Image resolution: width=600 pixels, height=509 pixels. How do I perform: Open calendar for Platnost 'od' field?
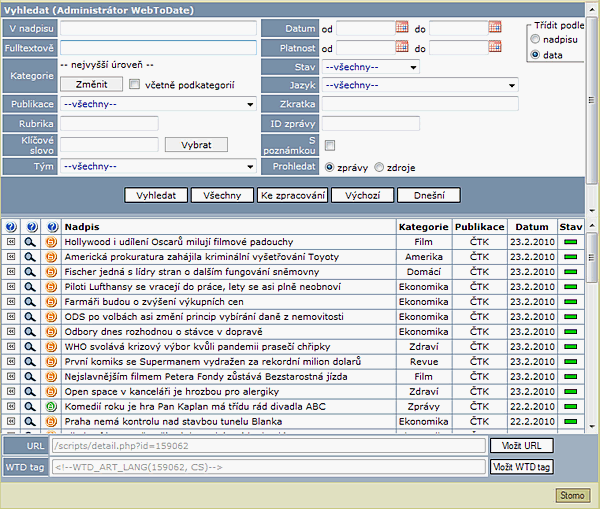[402, 47]
